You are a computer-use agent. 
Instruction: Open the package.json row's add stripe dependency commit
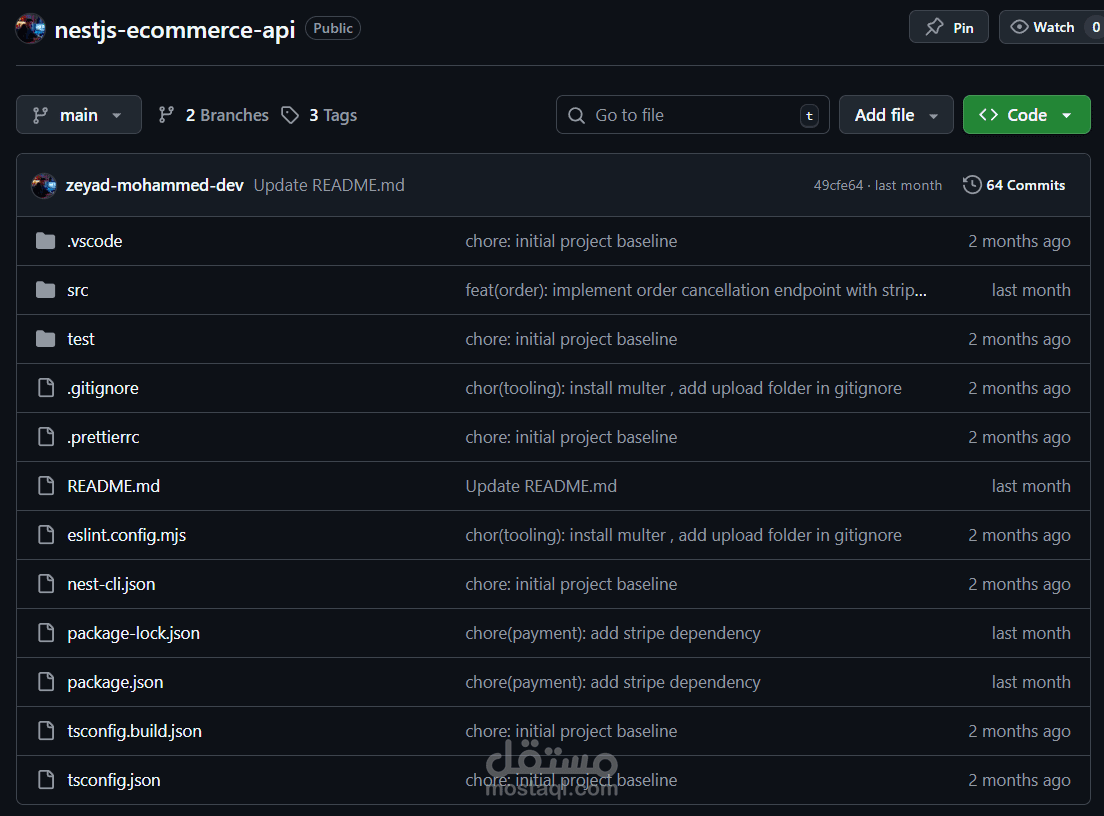613,682
